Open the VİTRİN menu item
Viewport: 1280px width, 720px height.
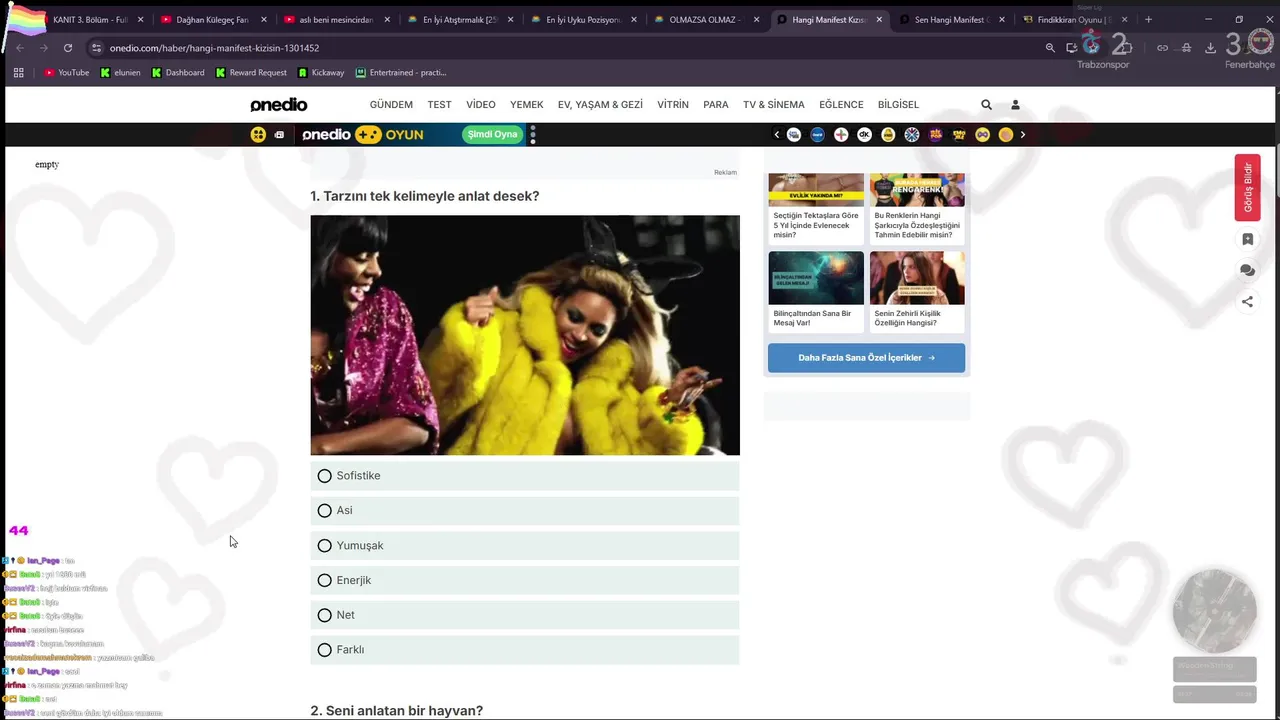pyautogui.click(x=673, y=105)
